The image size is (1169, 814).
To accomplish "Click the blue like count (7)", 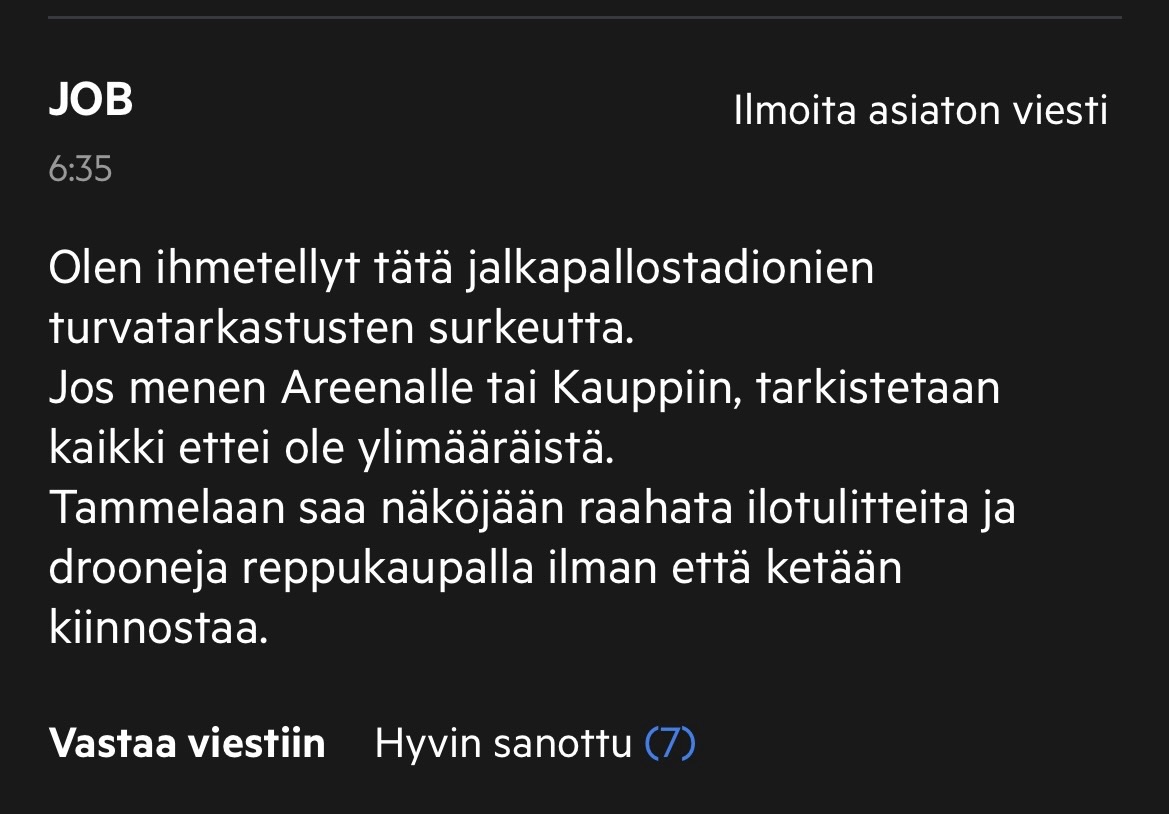I will [670, 744].
